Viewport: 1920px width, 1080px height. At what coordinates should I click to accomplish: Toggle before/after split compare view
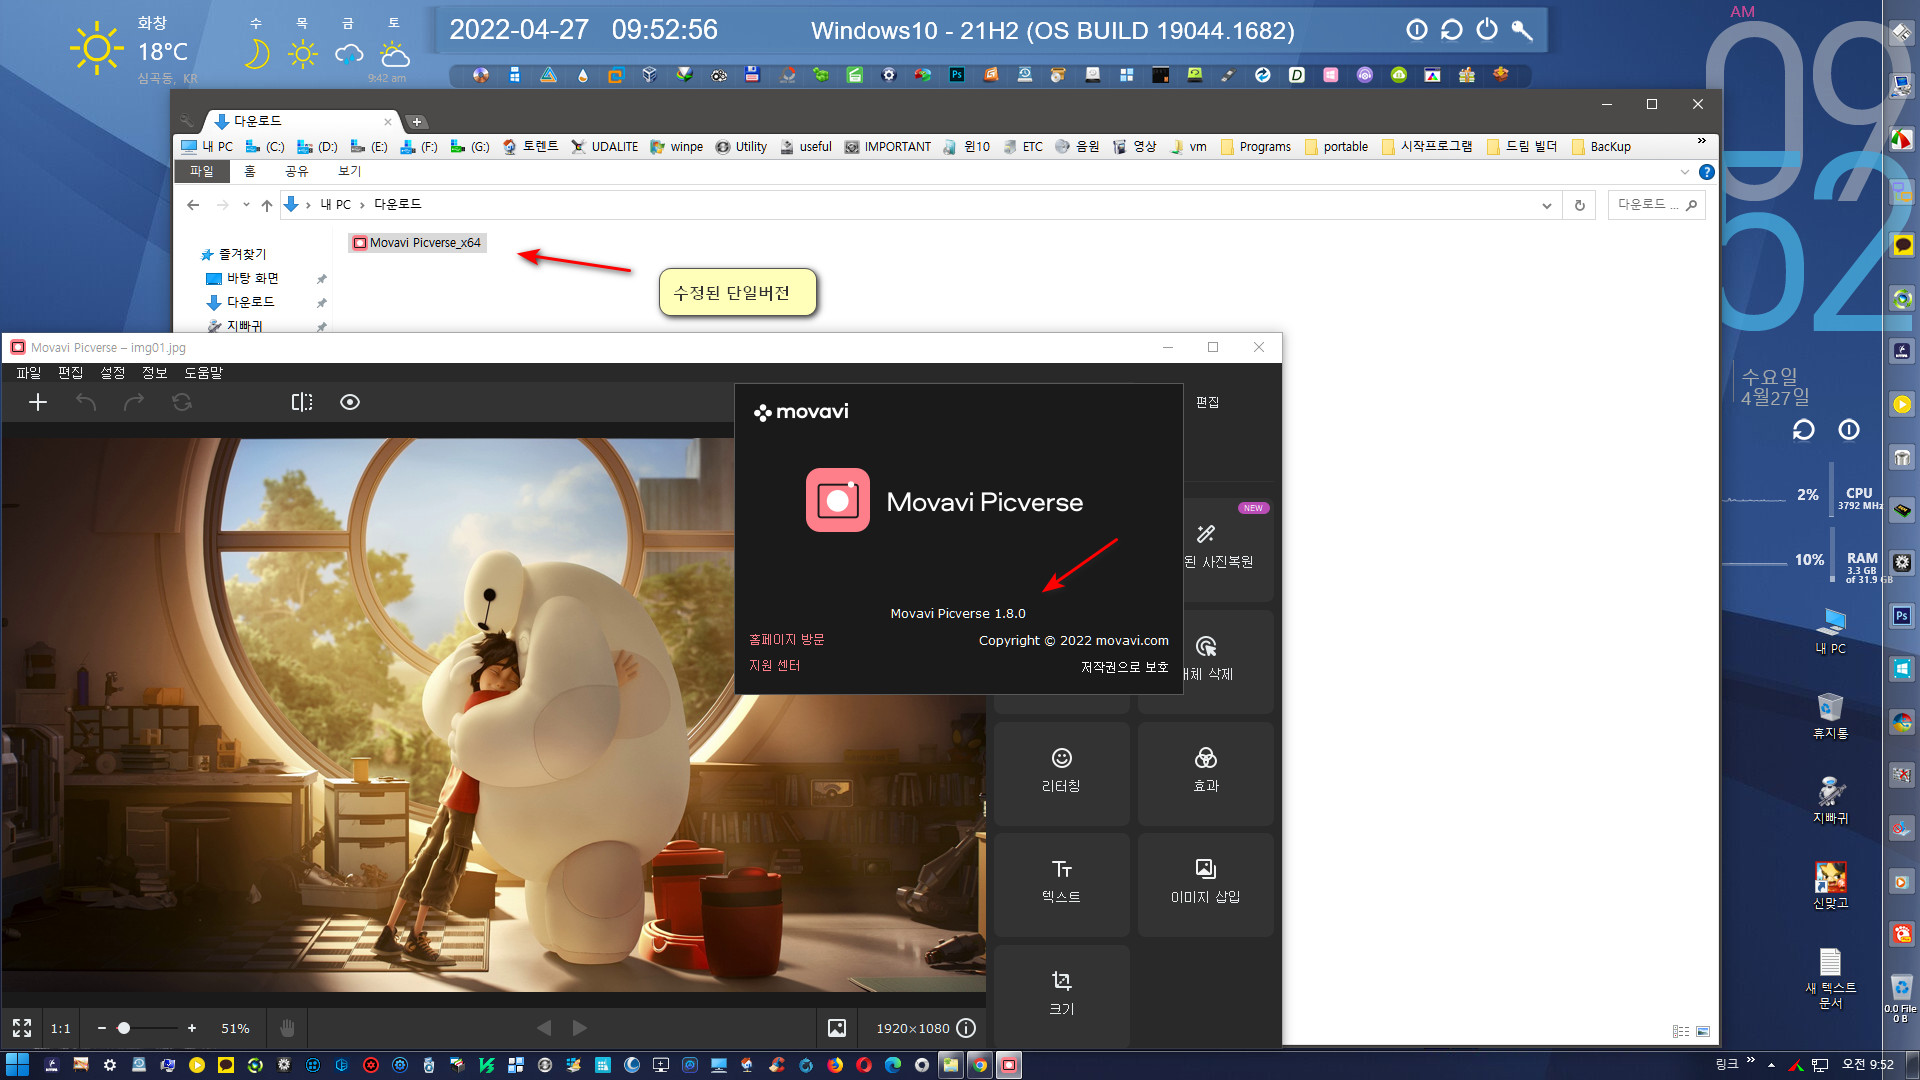[302, 402]
